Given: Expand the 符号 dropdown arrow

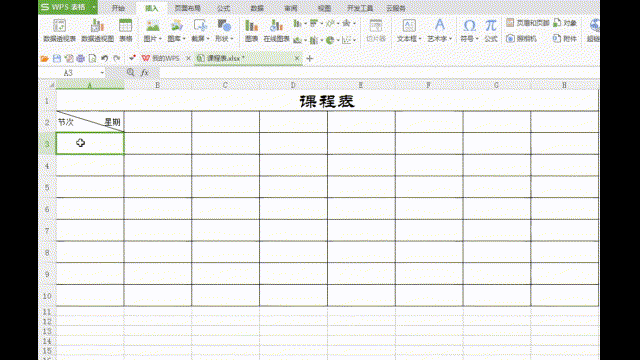Looking at the screenshot, I should pos(477,39).
